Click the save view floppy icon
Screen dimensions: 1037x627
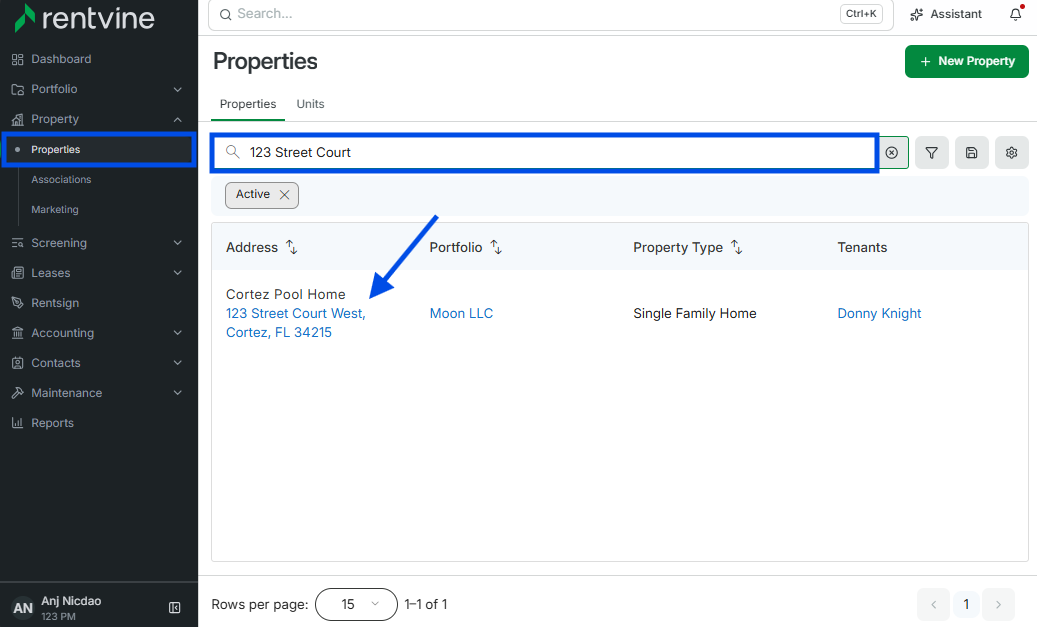point(971,153)
